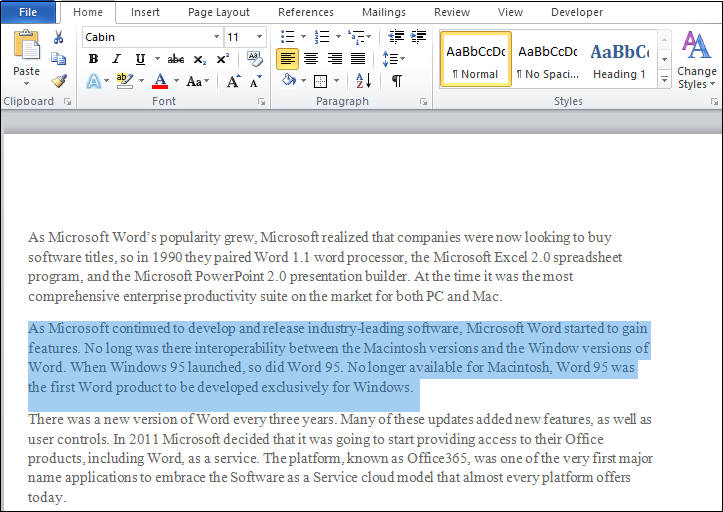This screenshot has width=723, height=512.
Task: Open the Paragraph dialog launcher
Action: point(423,101)
